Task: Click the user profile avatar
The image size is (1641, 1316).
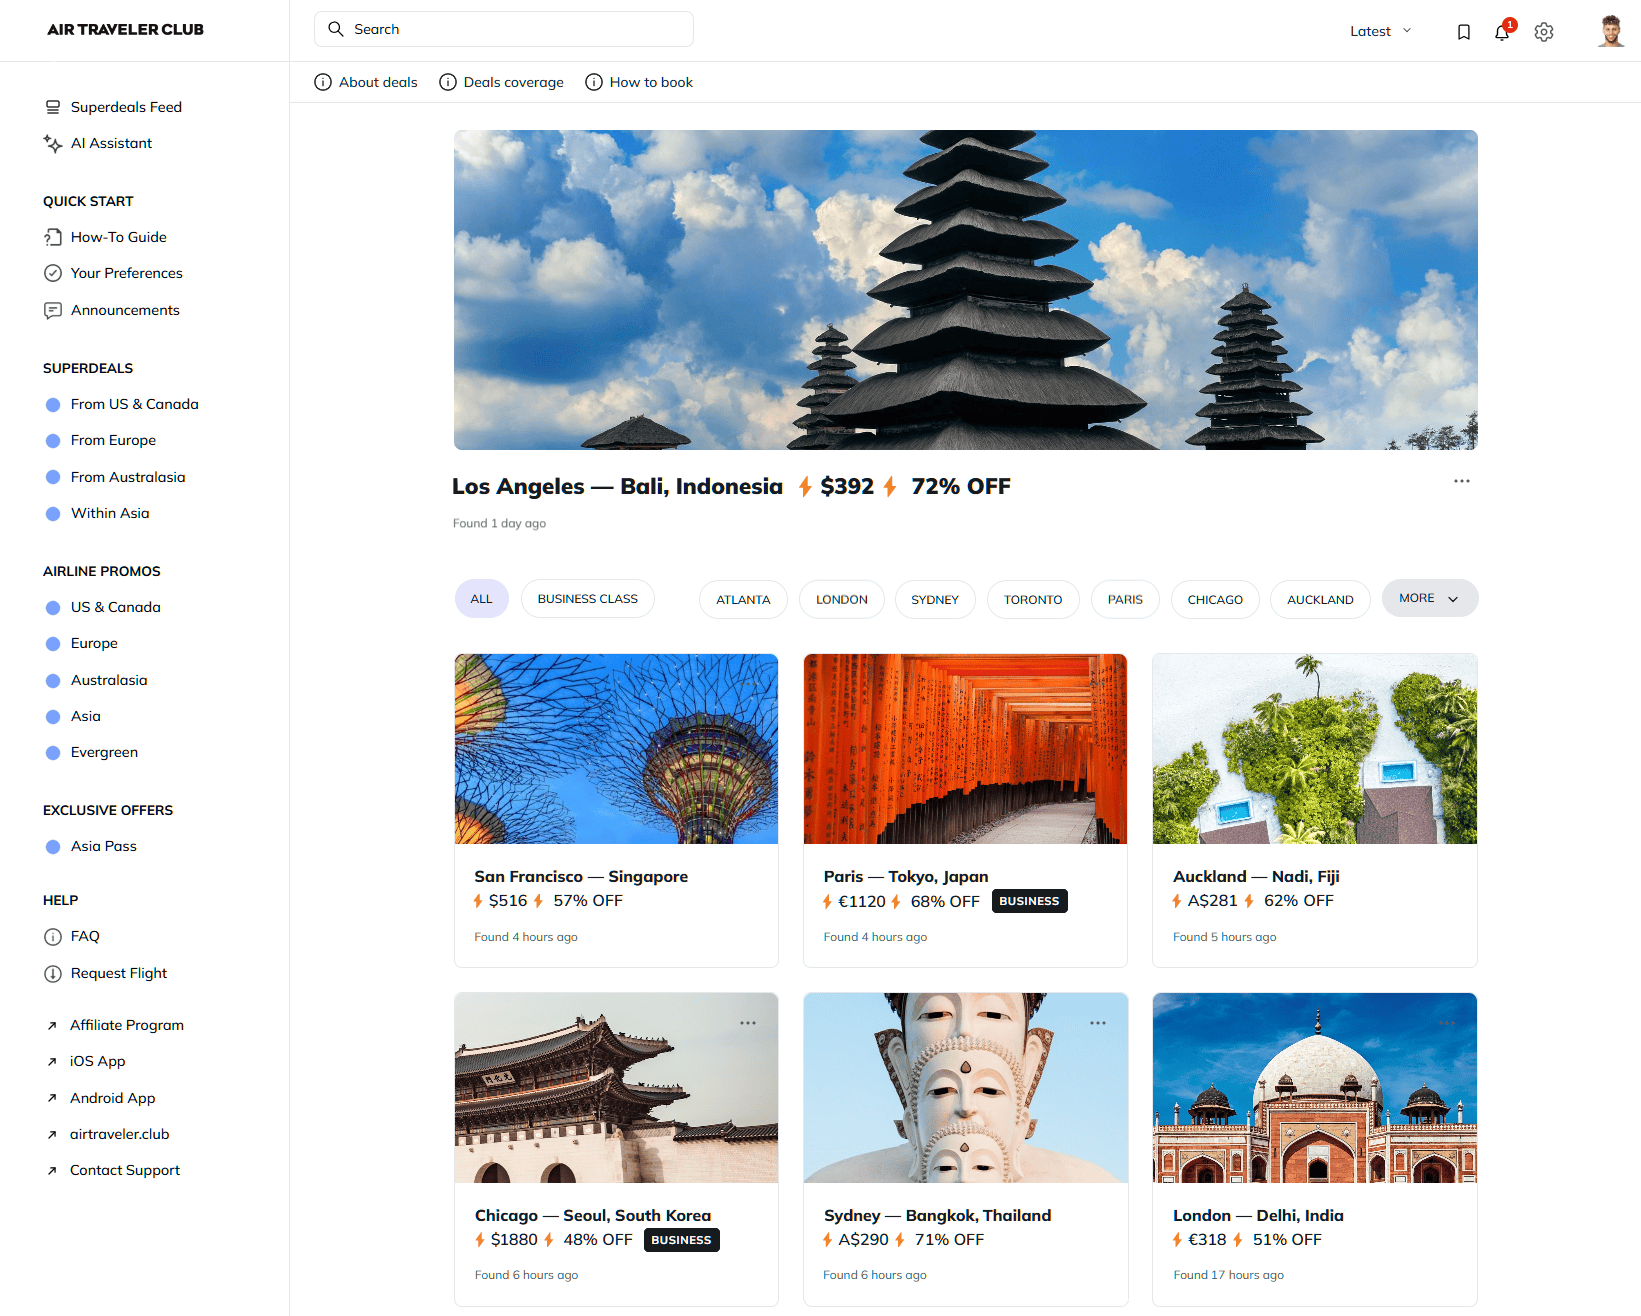Action: click(x=1610, y=31)
